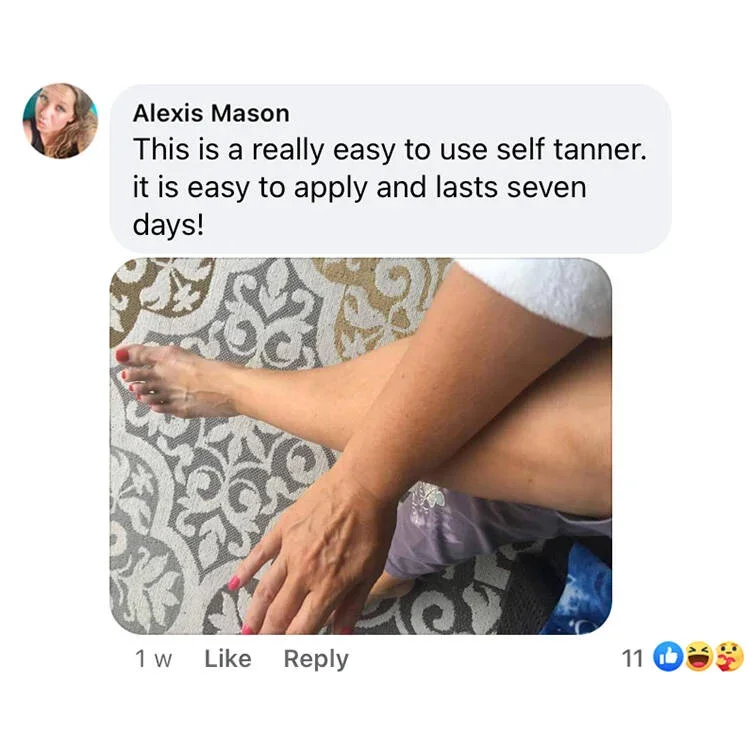Click the Care hug reaction emoji

point(729,658)
